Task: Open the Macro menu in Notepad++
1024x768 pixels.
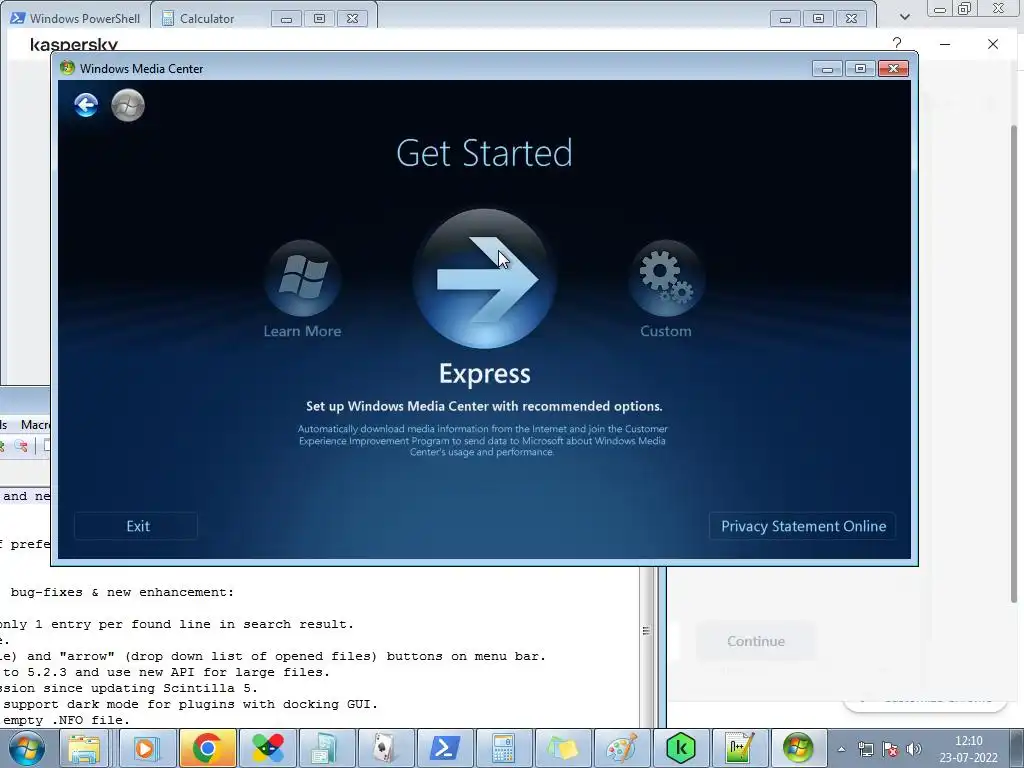Action: (35, 424)
